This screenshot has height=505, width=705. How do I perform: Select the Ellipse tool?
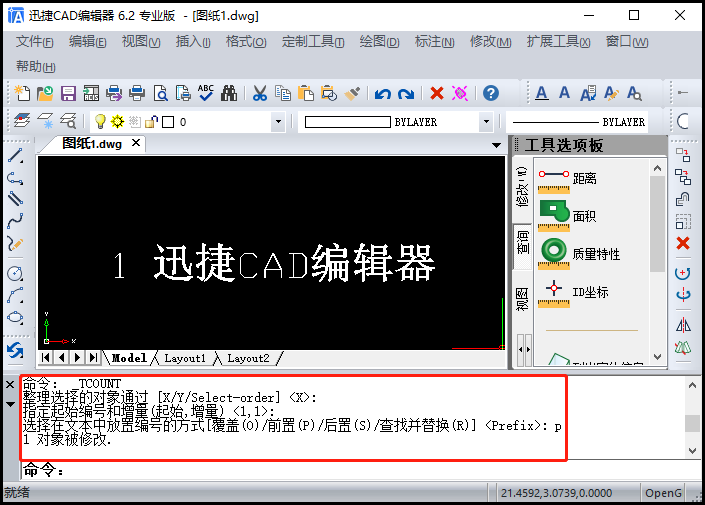15,317
